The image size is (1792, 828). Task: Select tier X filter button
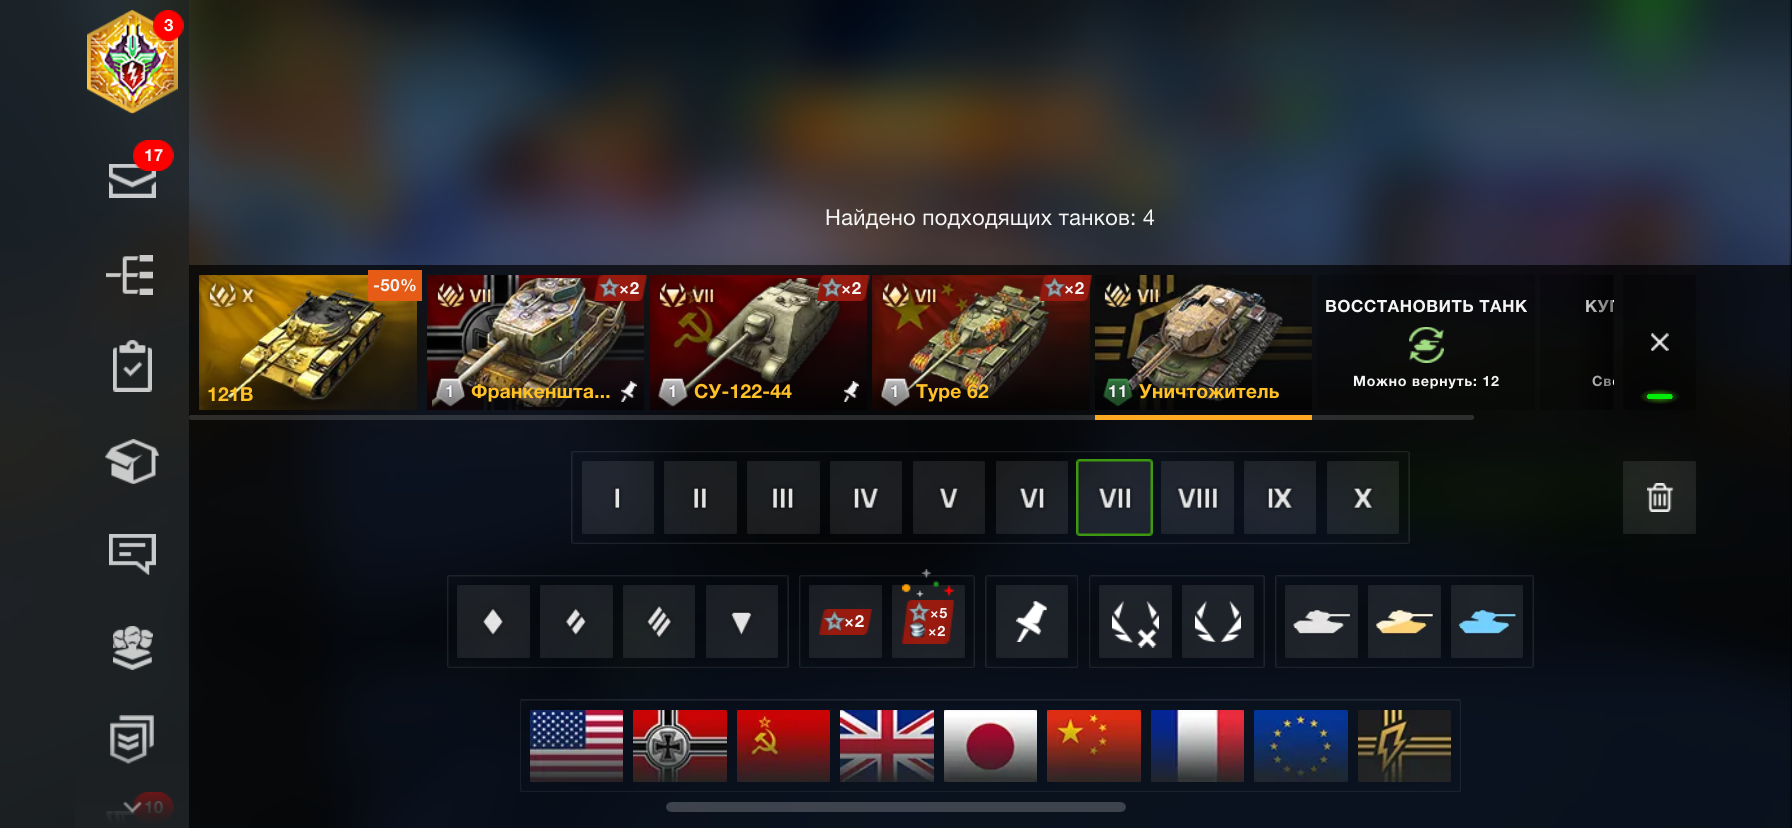[x=1362, y=497]
